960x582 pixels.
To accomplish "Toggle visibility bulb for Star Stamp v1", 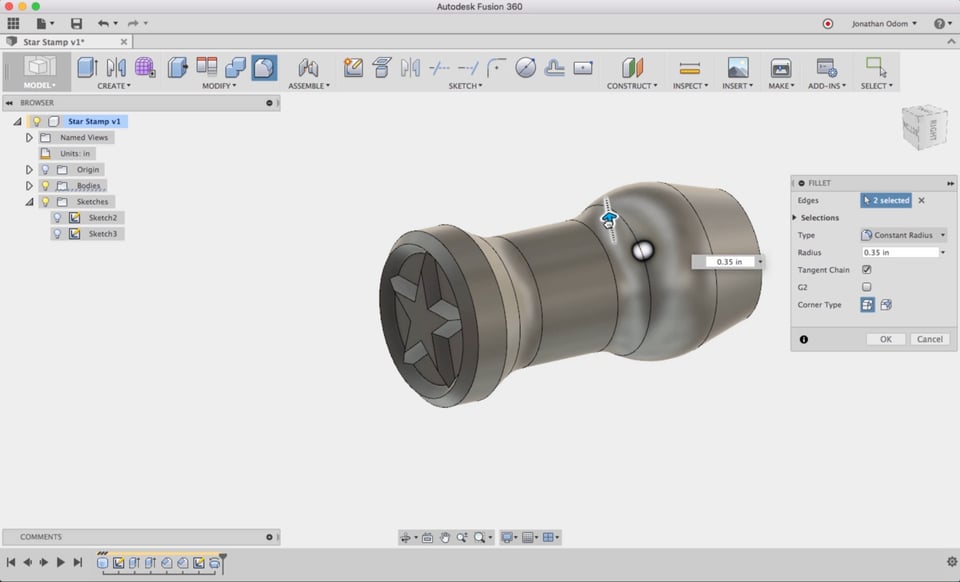I will click(37, 121).
